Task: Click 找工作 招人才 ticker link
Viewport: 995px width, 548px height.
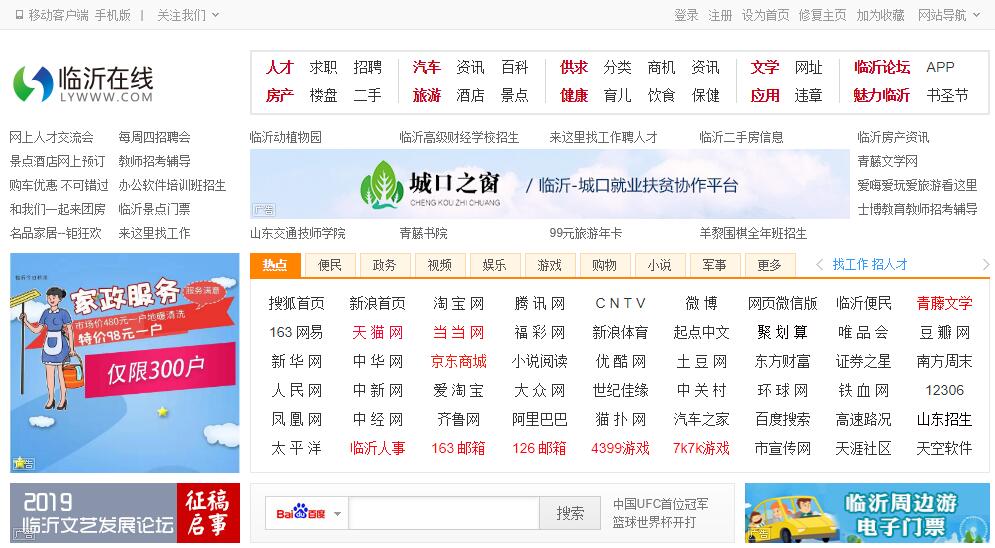Action: coord(870,264)
